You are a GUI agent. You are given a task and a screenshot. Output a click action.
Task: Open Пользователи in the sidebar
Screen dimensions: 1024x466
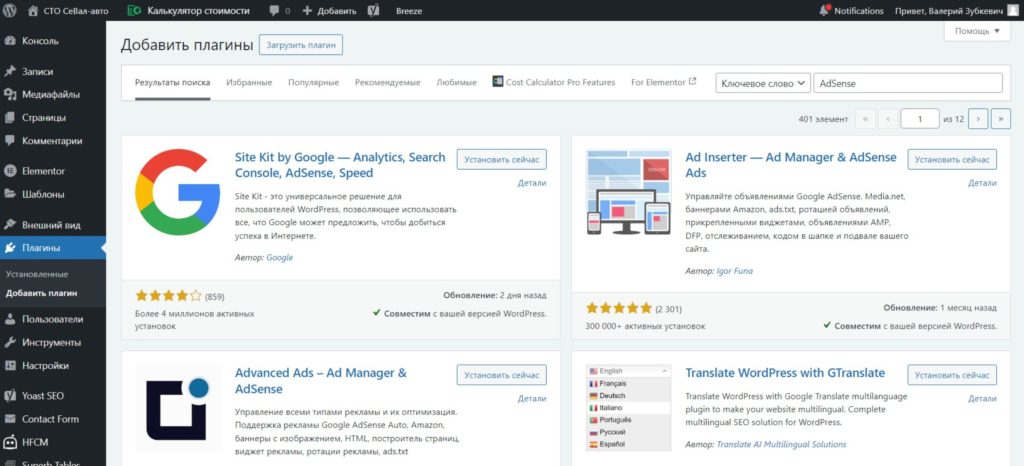52,319
